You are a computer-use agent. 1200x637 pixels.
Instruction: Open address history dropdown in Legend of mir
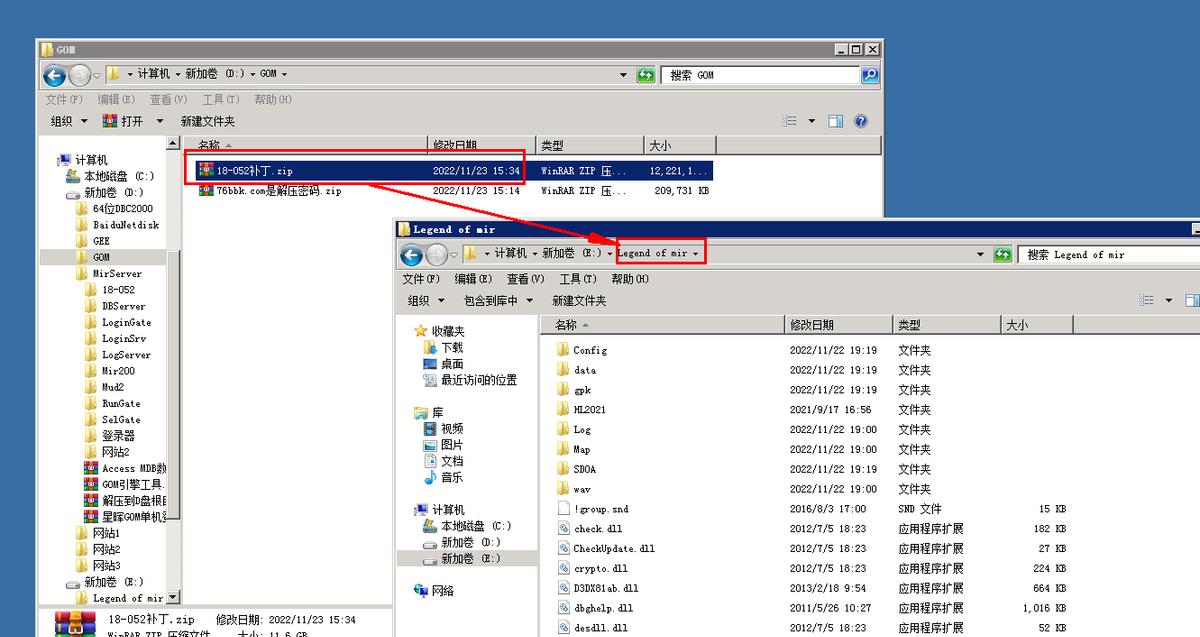981,255
